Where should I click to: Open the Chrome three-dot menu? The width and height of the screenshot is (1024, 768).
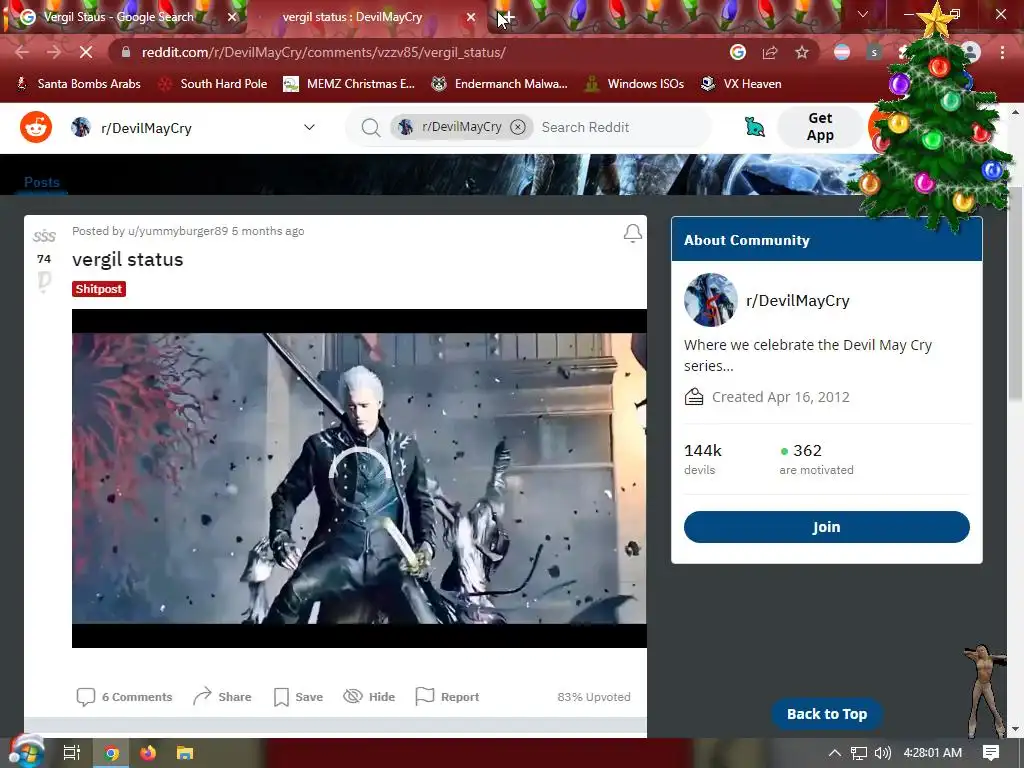coord(1002,52)
